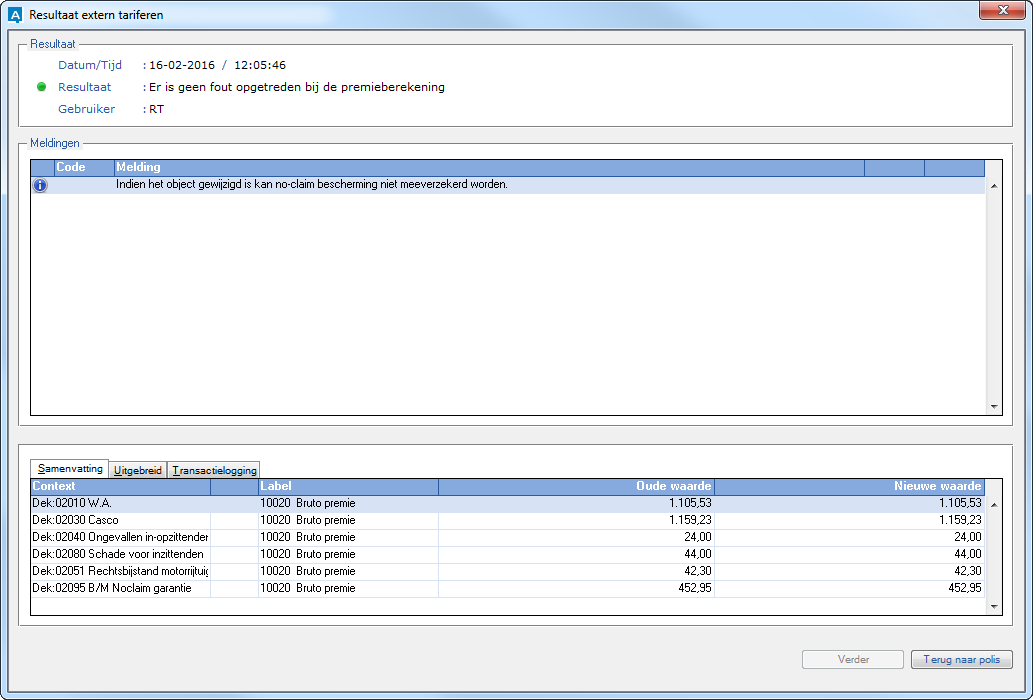Viewport: 1033px width, 700px height.
Task: Open the Transactielogging tab
Action: [215, 470]
